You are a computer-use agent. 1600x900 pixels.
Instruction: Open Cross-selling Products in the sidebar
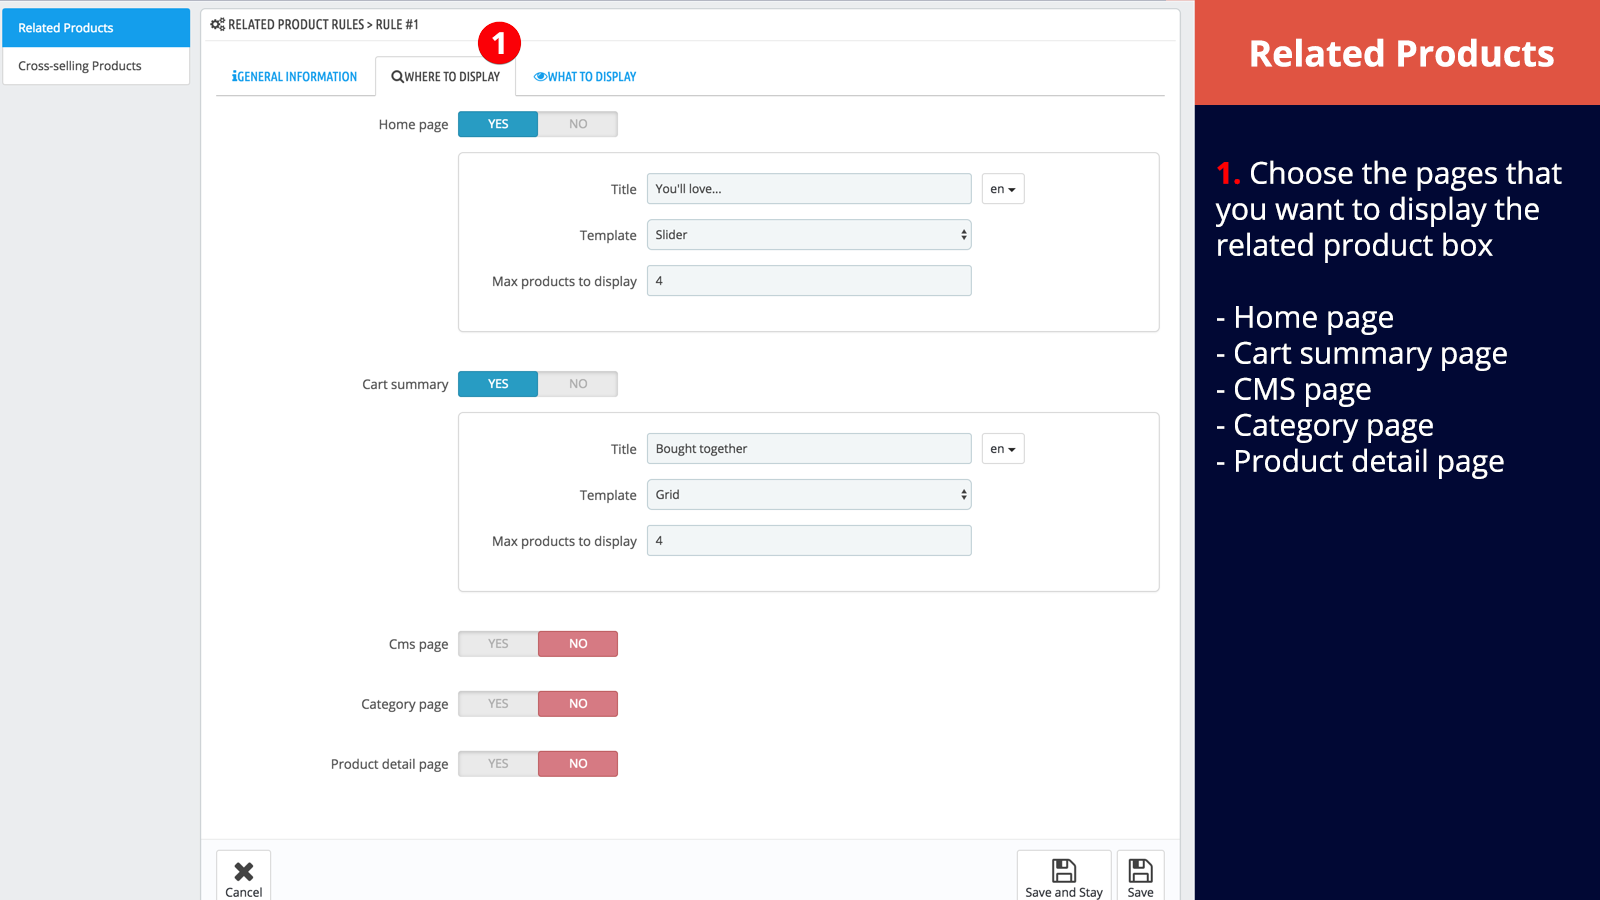[x=96, y=66]
